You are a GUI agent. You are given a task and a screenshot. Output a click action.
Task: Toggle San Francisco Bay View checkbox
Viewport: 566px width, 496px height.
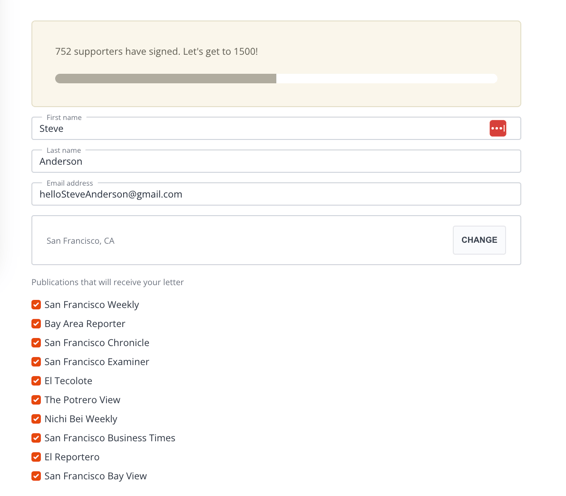(36, 476)
